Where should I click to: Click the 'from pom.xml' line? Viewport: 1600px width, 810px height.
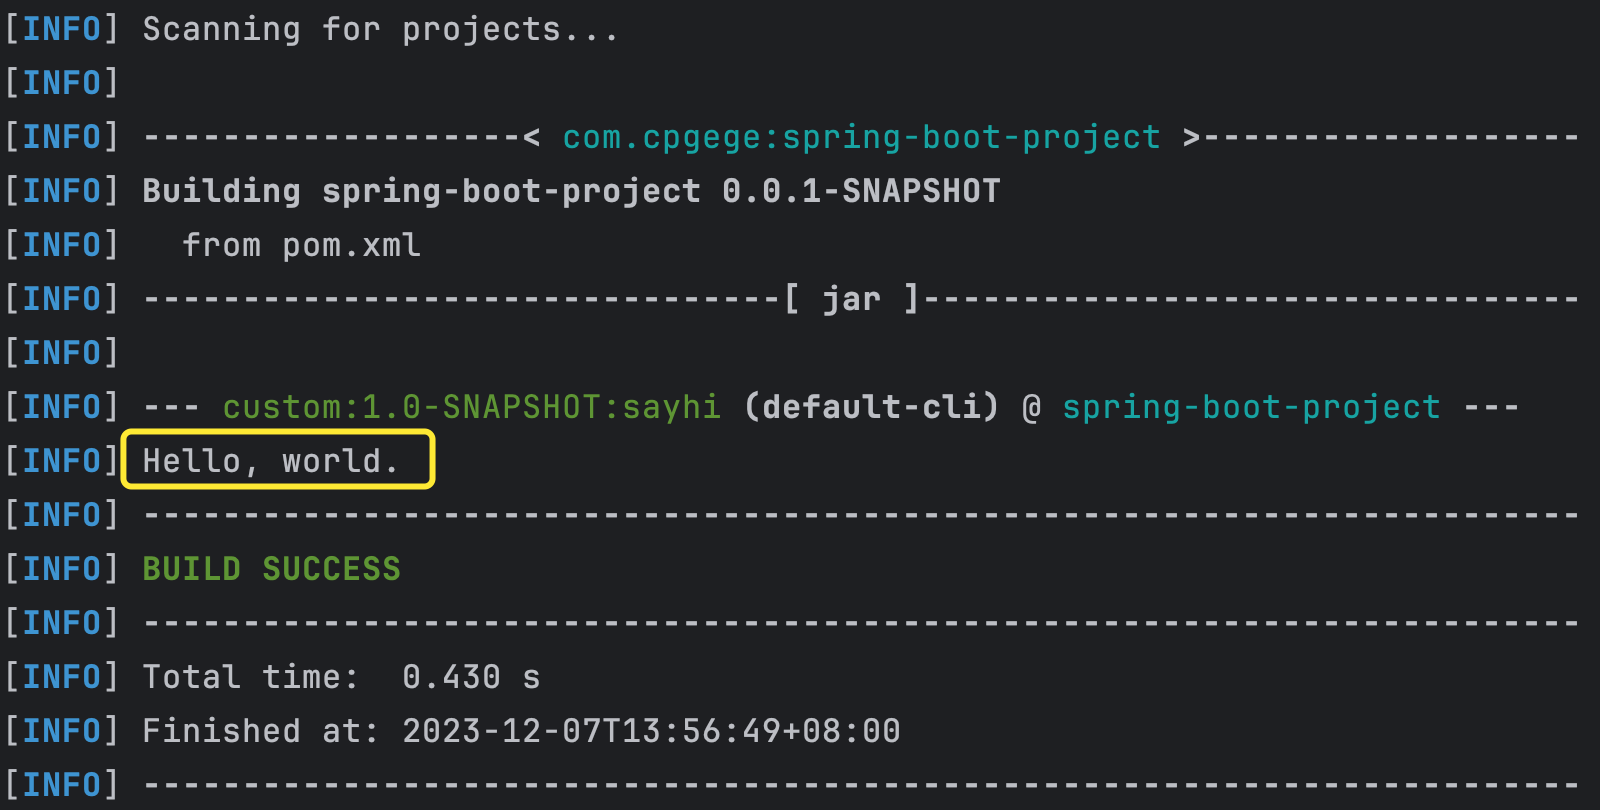click(x=301, y=245)
